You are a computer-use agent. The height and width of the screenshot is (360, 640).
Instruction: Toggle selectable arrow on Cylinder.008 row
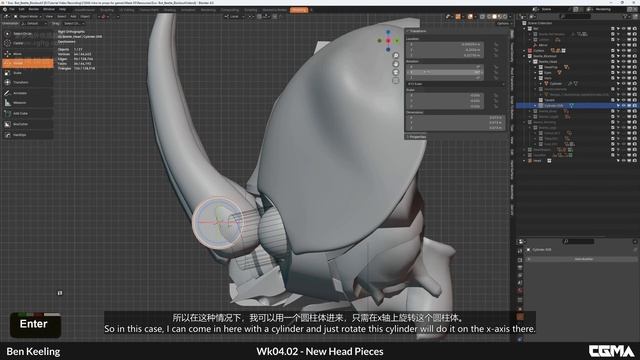coord(618,106)
